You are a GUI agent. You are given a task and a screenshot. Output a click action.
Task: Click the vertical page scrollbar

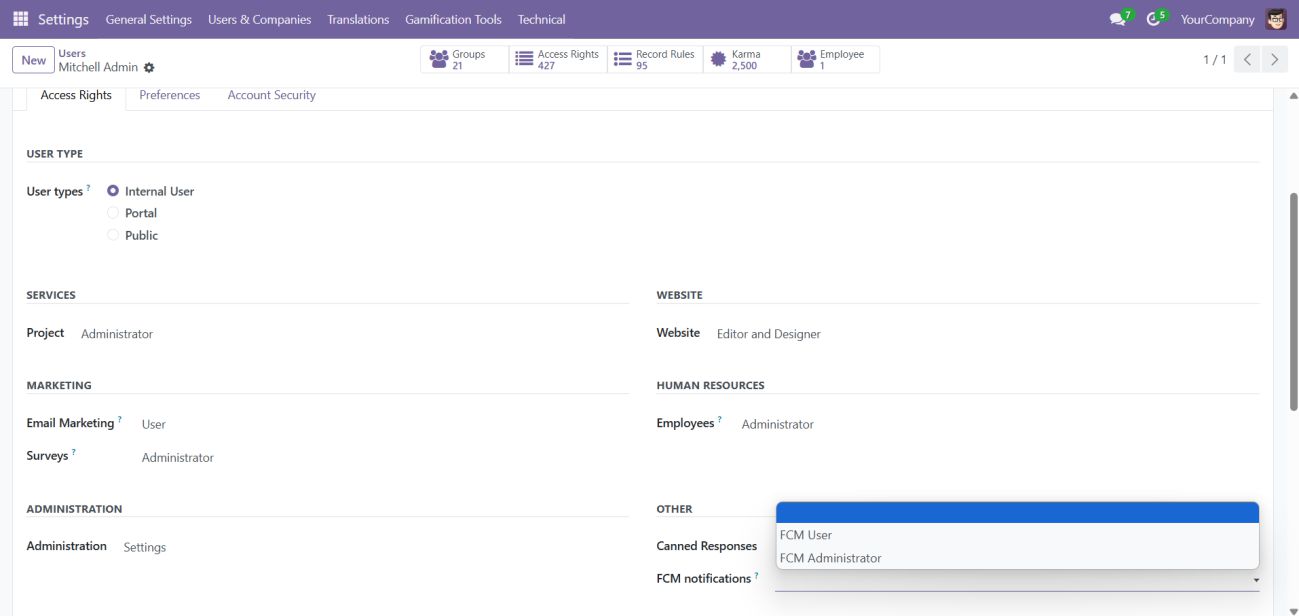tap(1293, 300)
